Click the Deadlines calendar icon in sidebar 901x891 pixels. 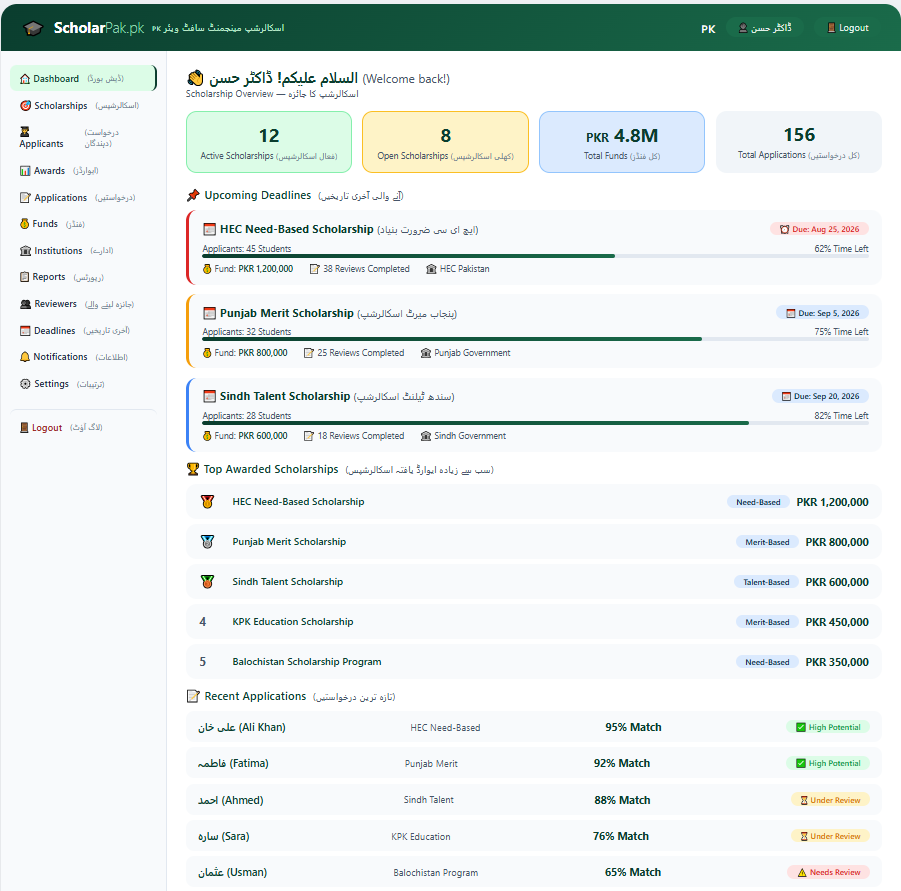(25, 331)
